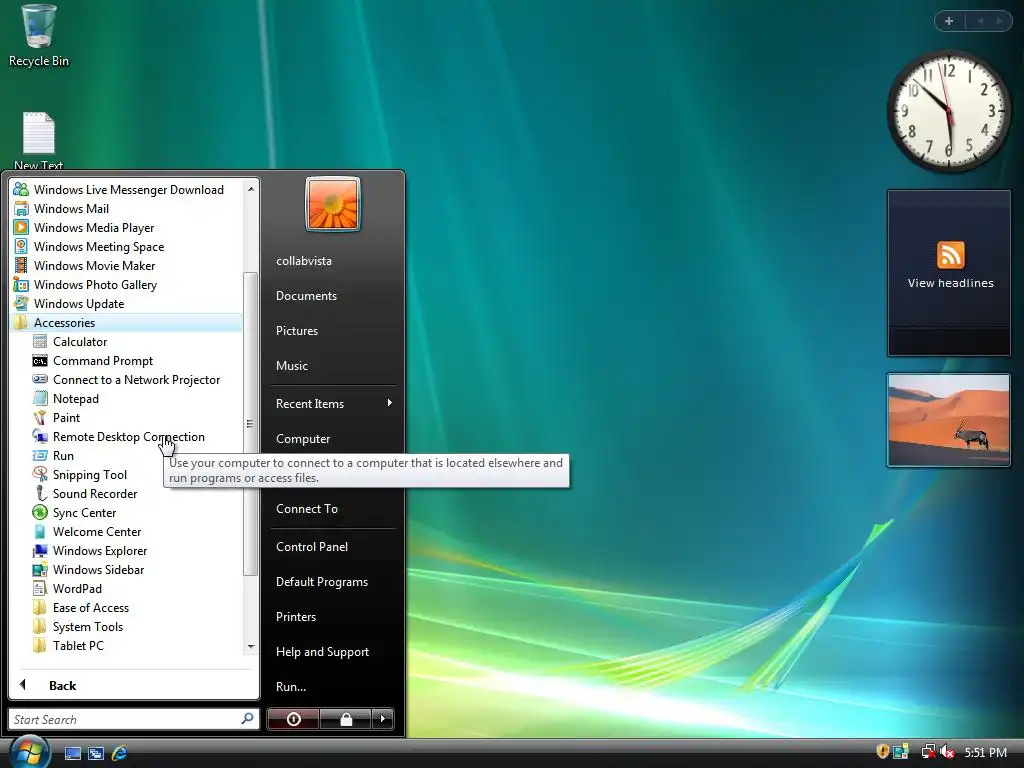Collapse the Accessories folder

tap(127, 322)
